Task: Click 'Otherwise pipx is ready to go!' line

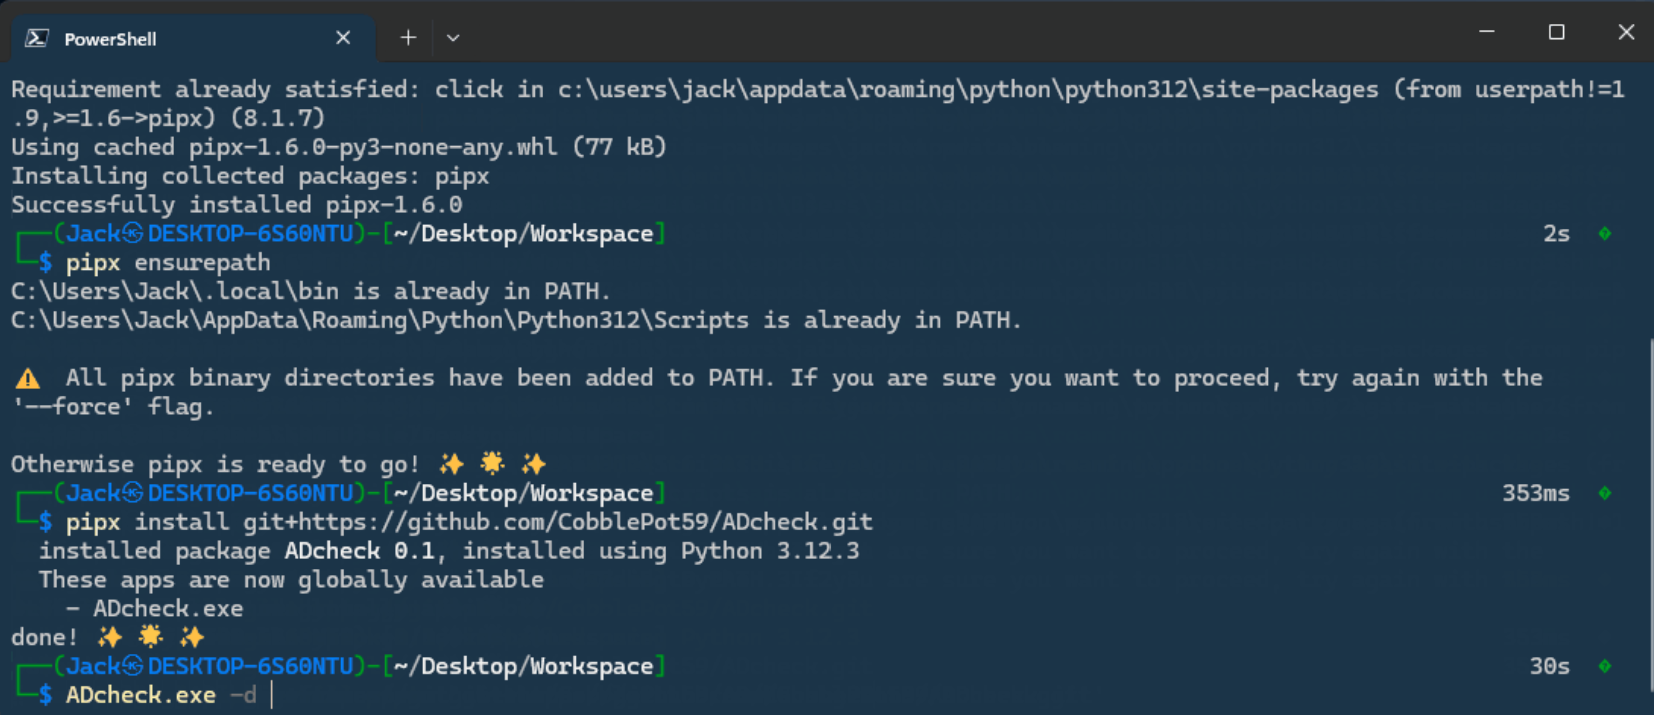Action: 279,465
